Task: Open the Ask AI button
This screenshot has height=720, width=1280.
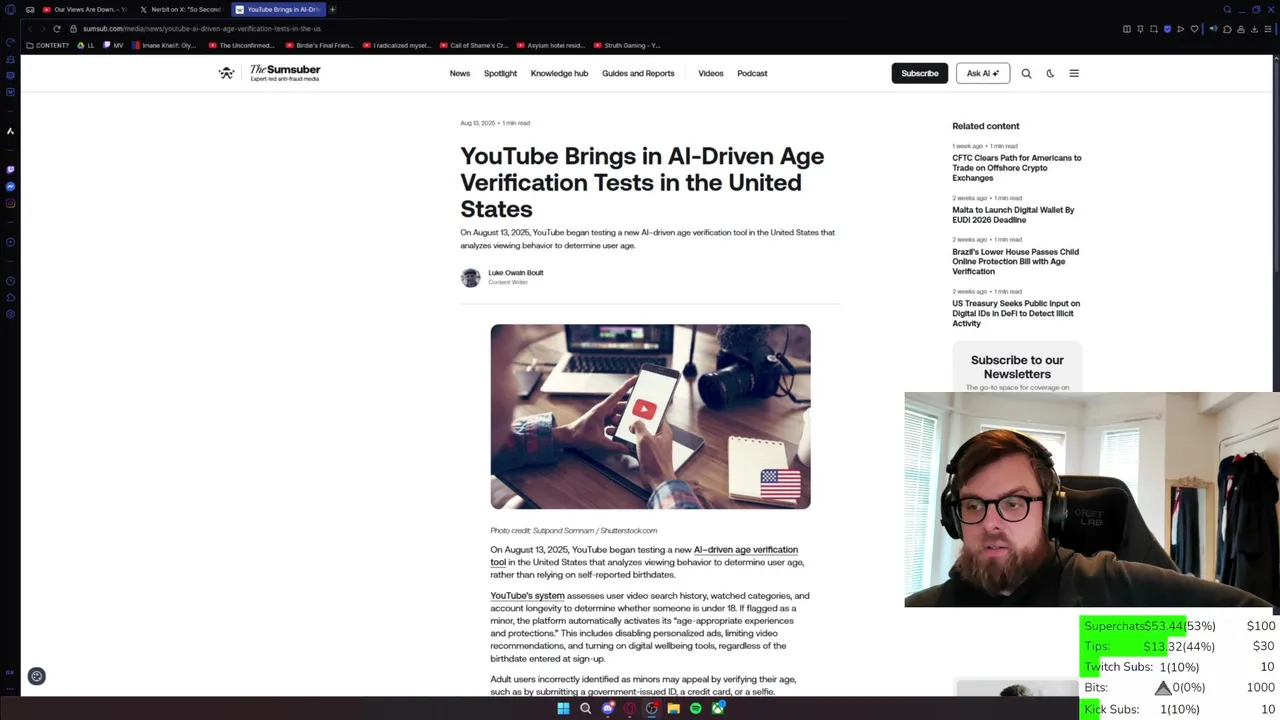Action: pyautogui.click(x=982, y=73)
